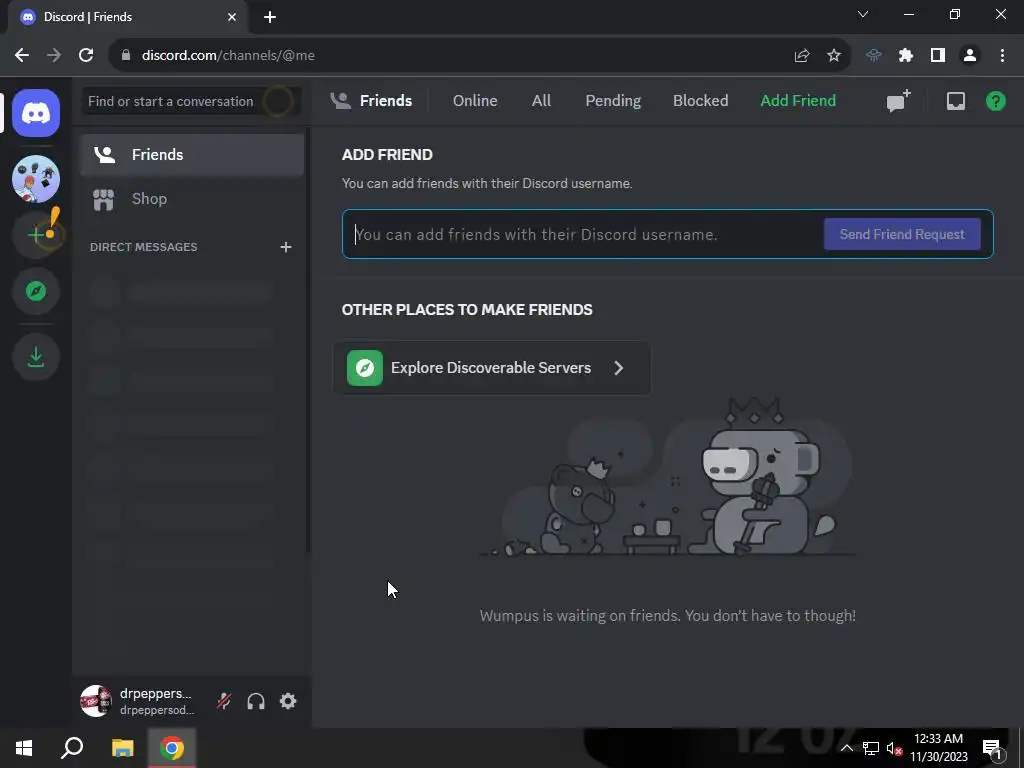Toggle the headphones deafen icon
1024x768 pixels.
coord(256,701)
